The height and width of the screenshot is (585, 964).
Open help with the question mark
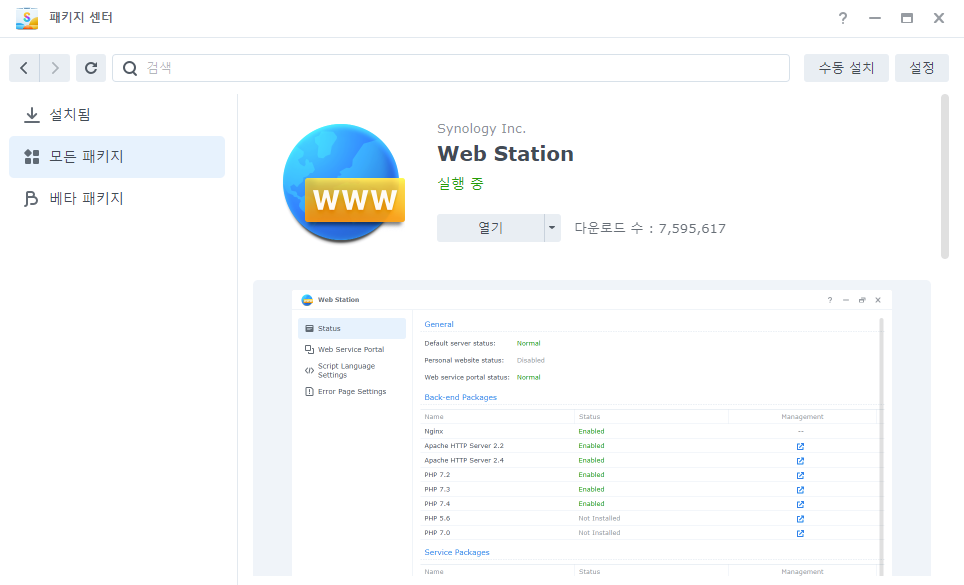tap(843, 18)
